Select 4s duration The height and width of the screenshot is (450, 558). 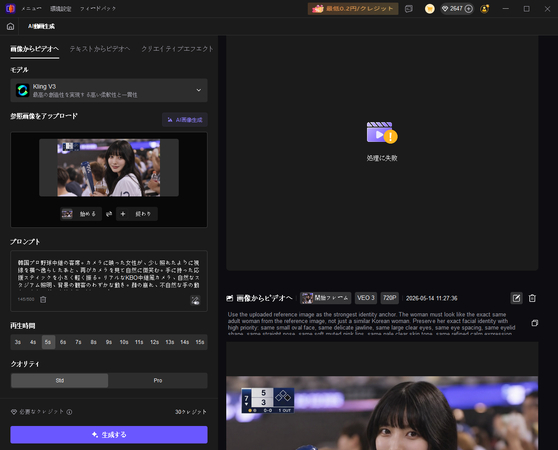click(33, 342)
